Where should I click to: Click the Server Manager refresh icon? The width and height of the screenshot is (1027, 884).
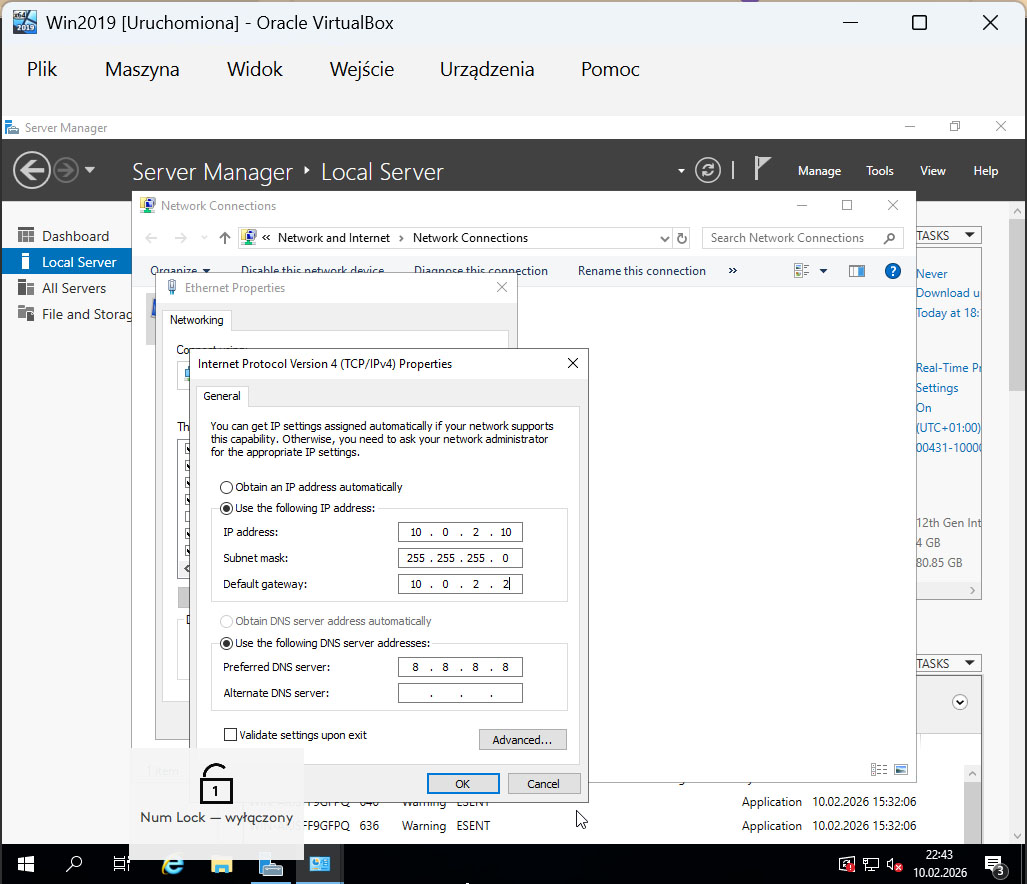point(707,170)
